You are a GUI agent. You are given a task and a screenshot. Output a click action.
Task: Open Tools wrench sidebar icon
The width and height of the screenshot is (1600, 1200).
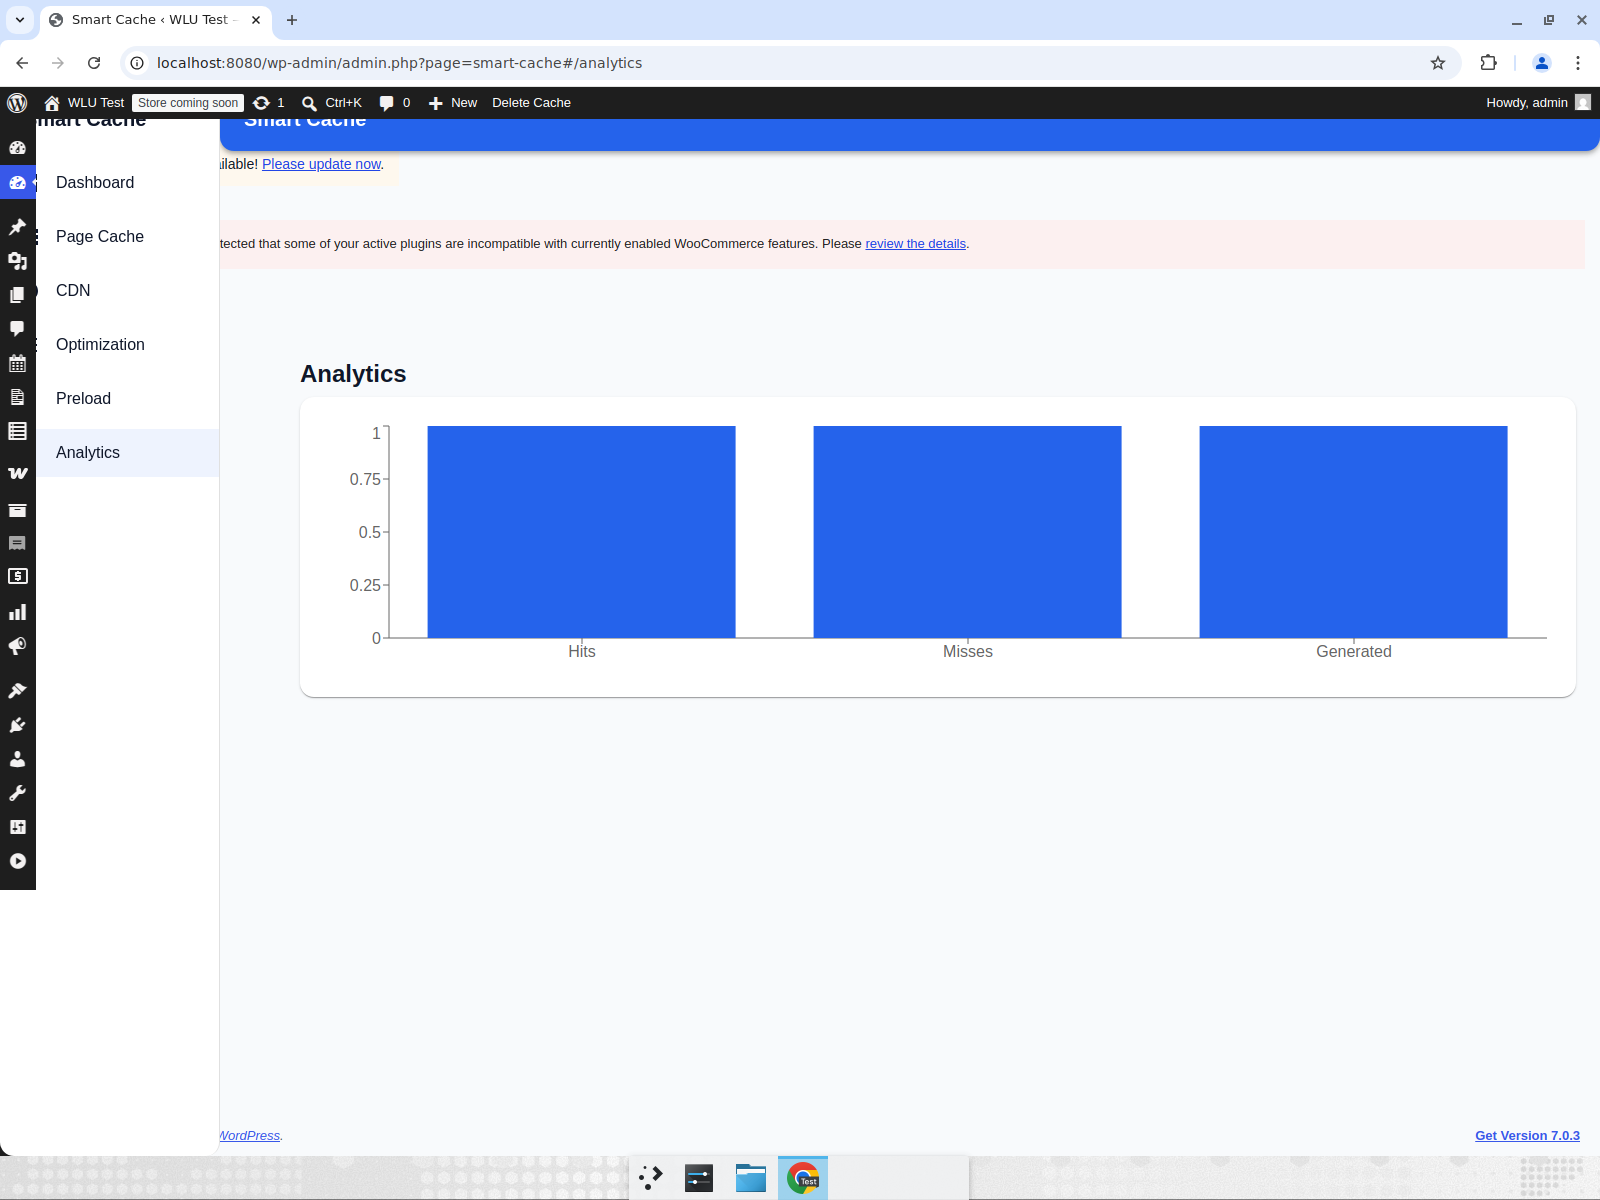tap(17, 793)
